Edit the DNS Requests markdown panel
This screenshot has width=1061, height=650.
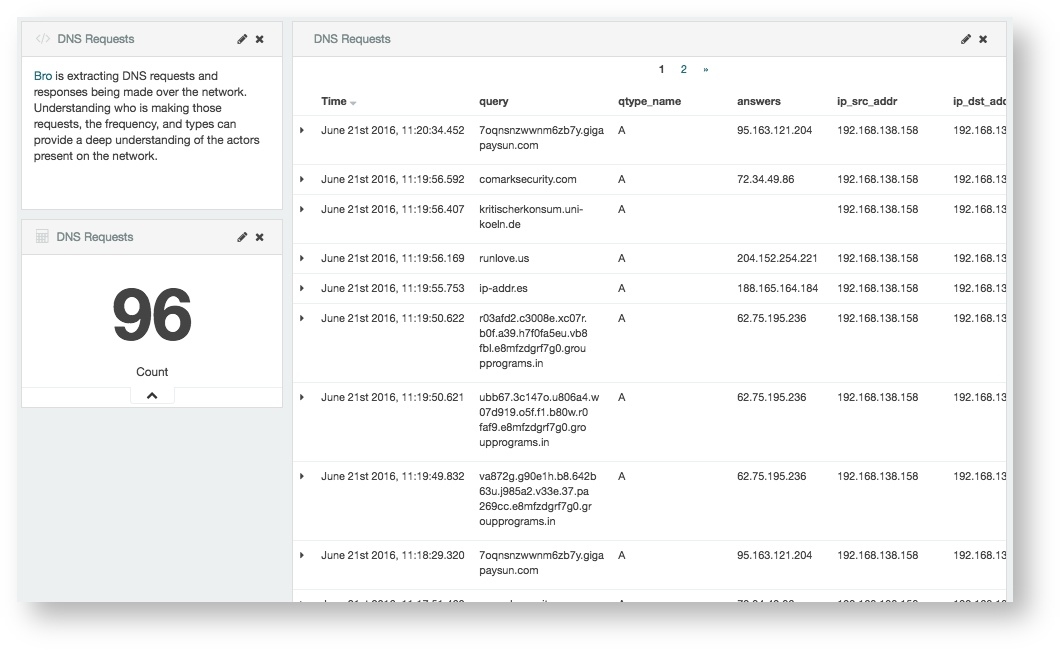click(x=241, y=38)
